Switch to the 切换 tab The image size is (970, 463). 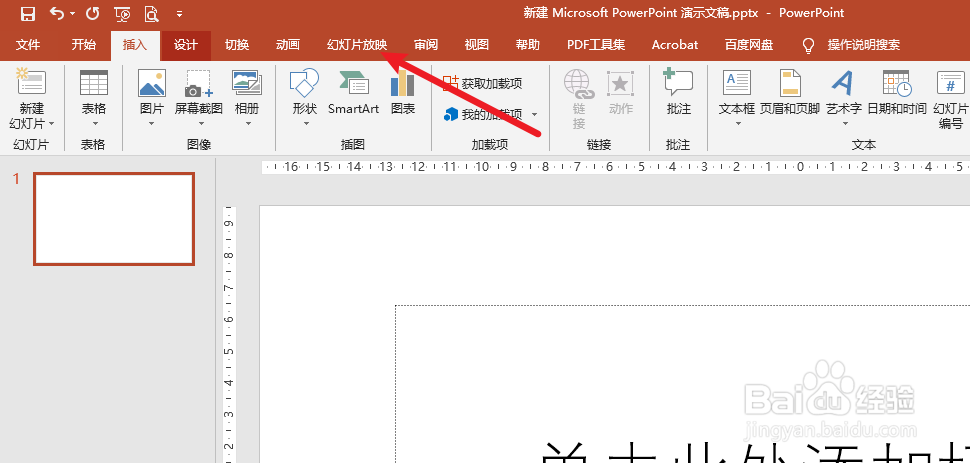(x=237, y=45)
